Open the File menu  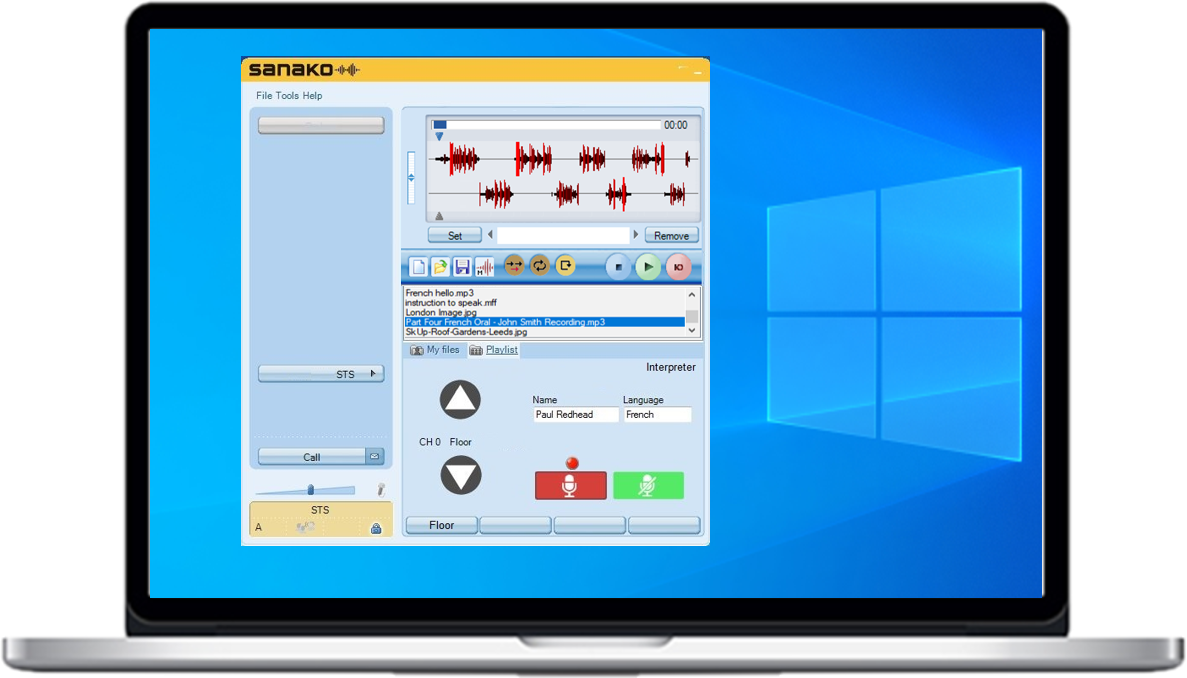[x=264, y=96]
